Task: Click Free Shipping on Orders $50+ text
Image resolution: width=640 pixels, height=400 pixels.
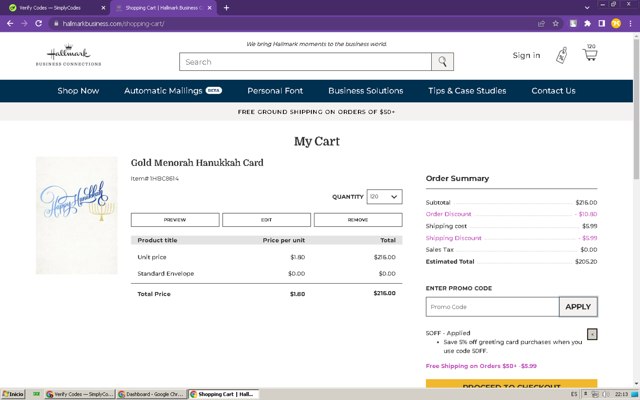Action: tap(481, 366)
